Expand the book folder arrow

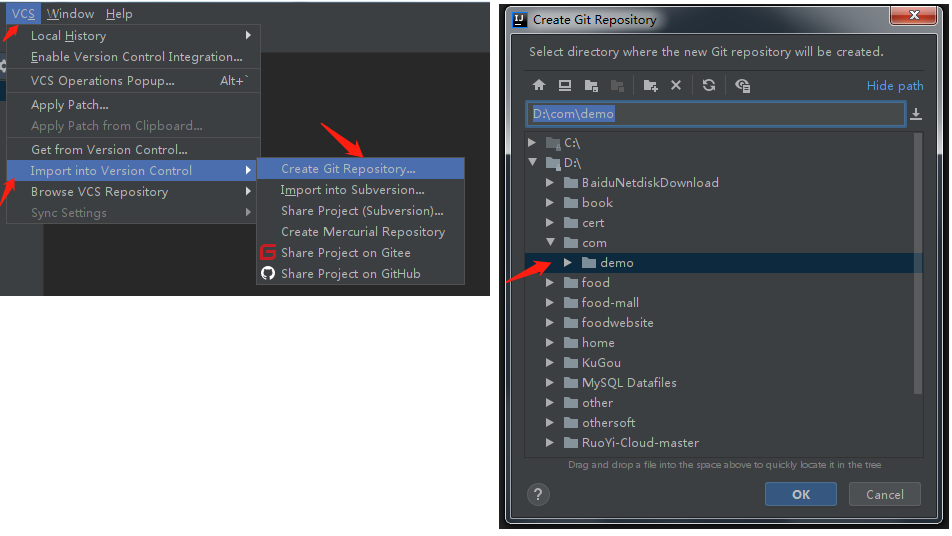(x=549, y=202)
